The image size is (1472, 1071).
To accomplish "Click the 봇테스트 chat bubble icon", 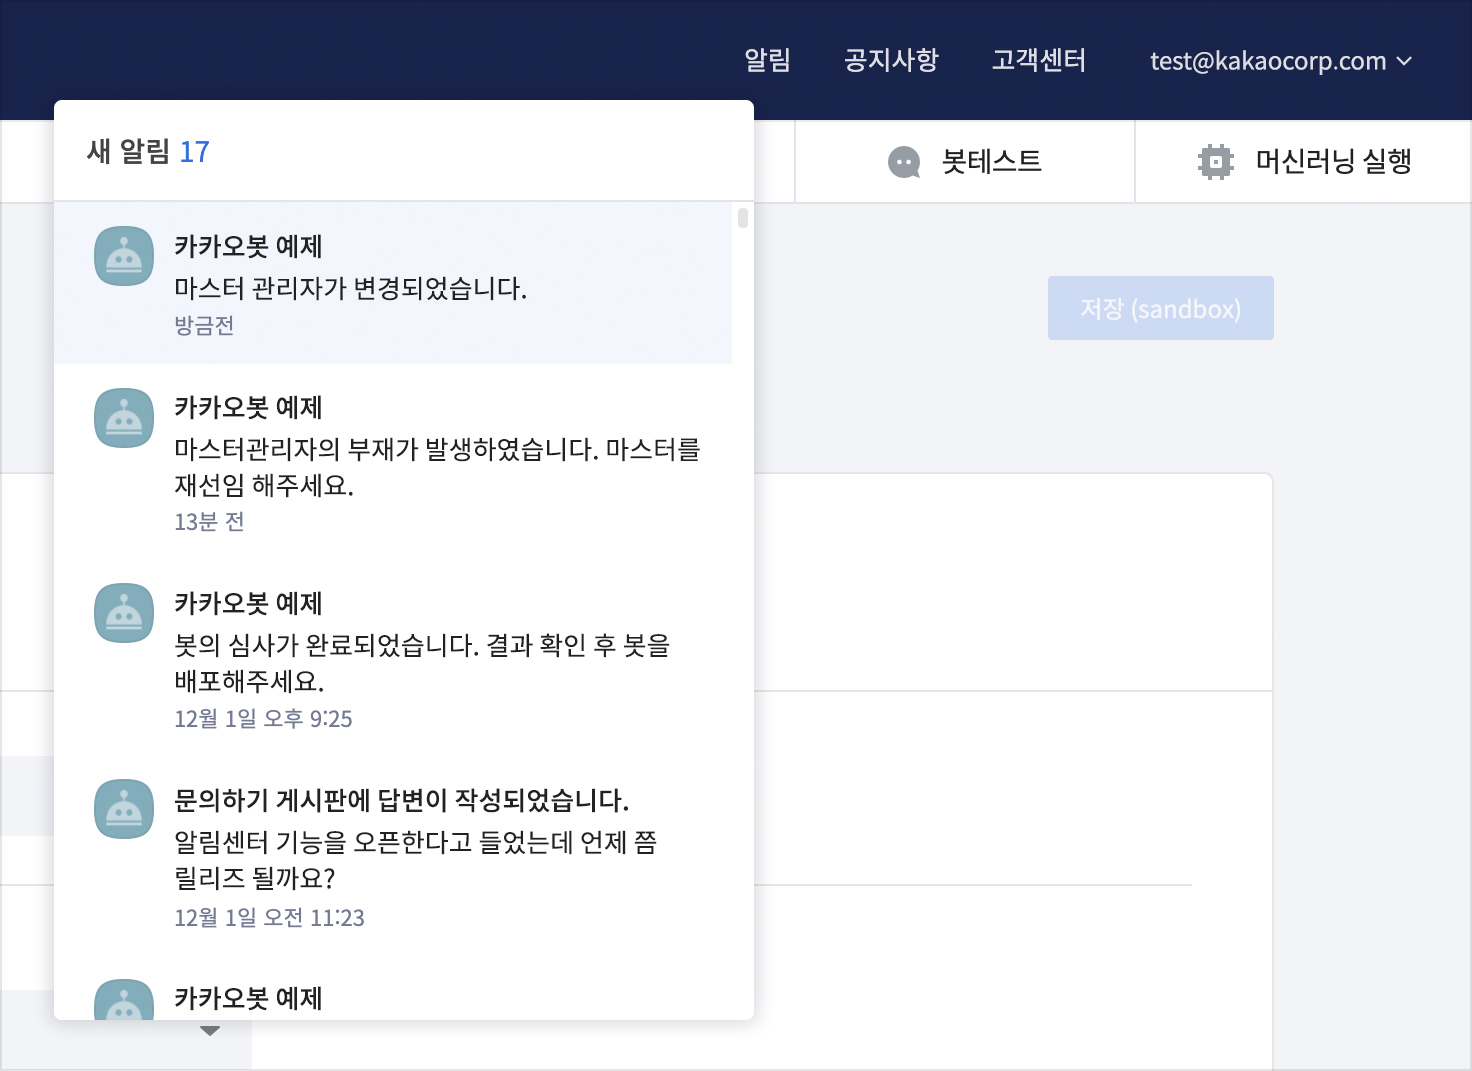I will point(904,162).
